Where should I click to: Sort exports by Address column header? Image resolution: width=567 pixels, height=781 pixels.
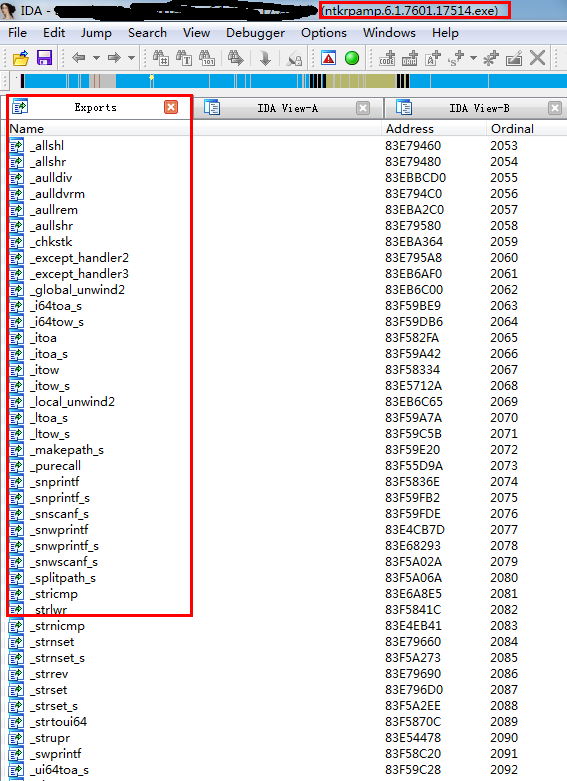tap(434, 129)
